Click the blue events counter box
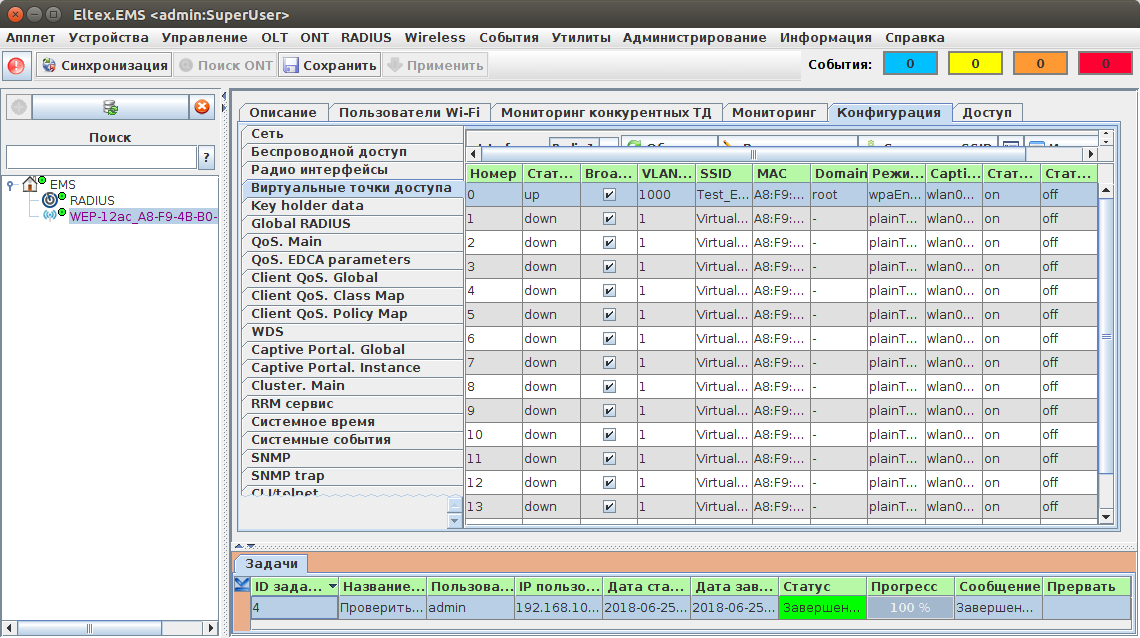 (910, 64)
